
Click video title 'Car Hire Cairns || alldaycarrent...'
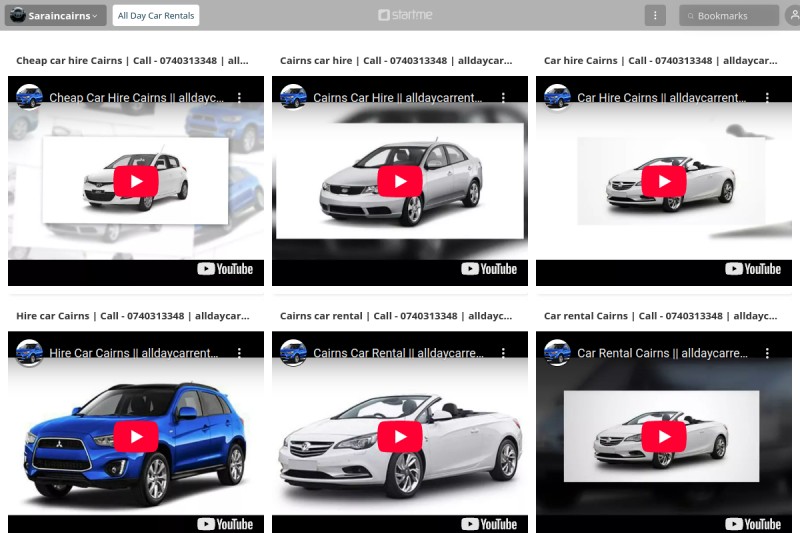(x=661, y=98)
